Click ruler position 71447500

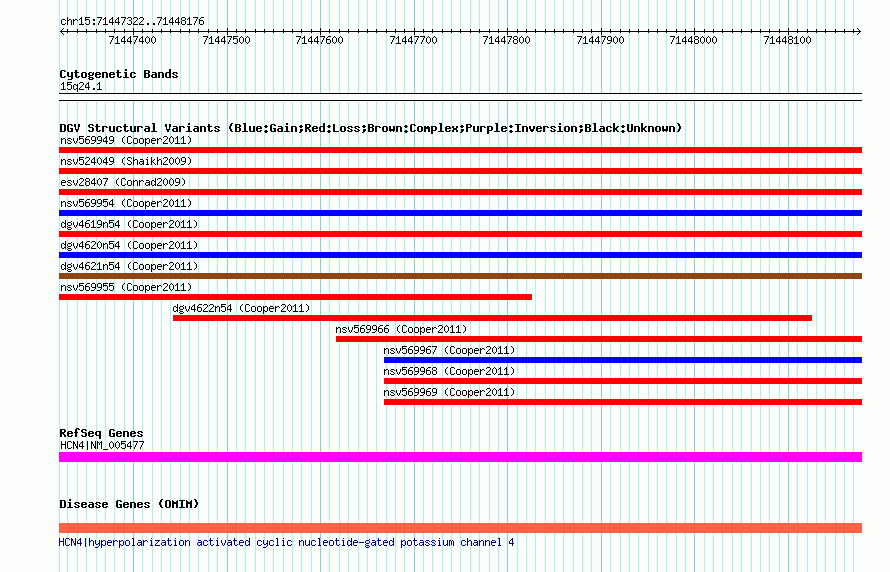(226, 40)
